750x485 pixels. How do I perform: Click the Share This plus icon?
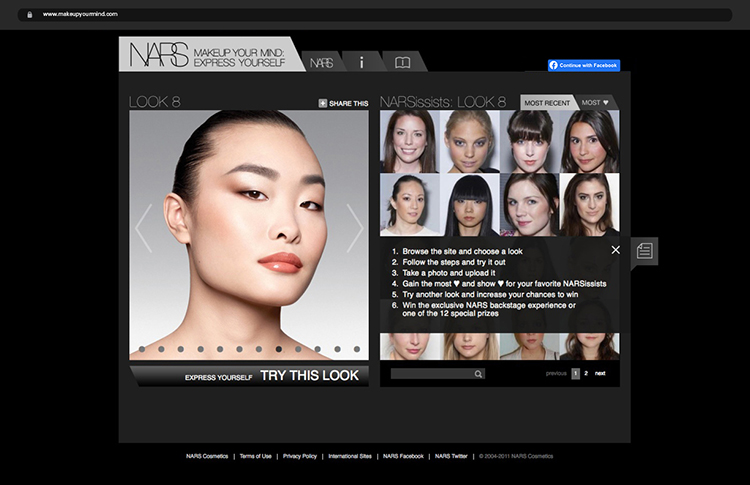(323, 103)
